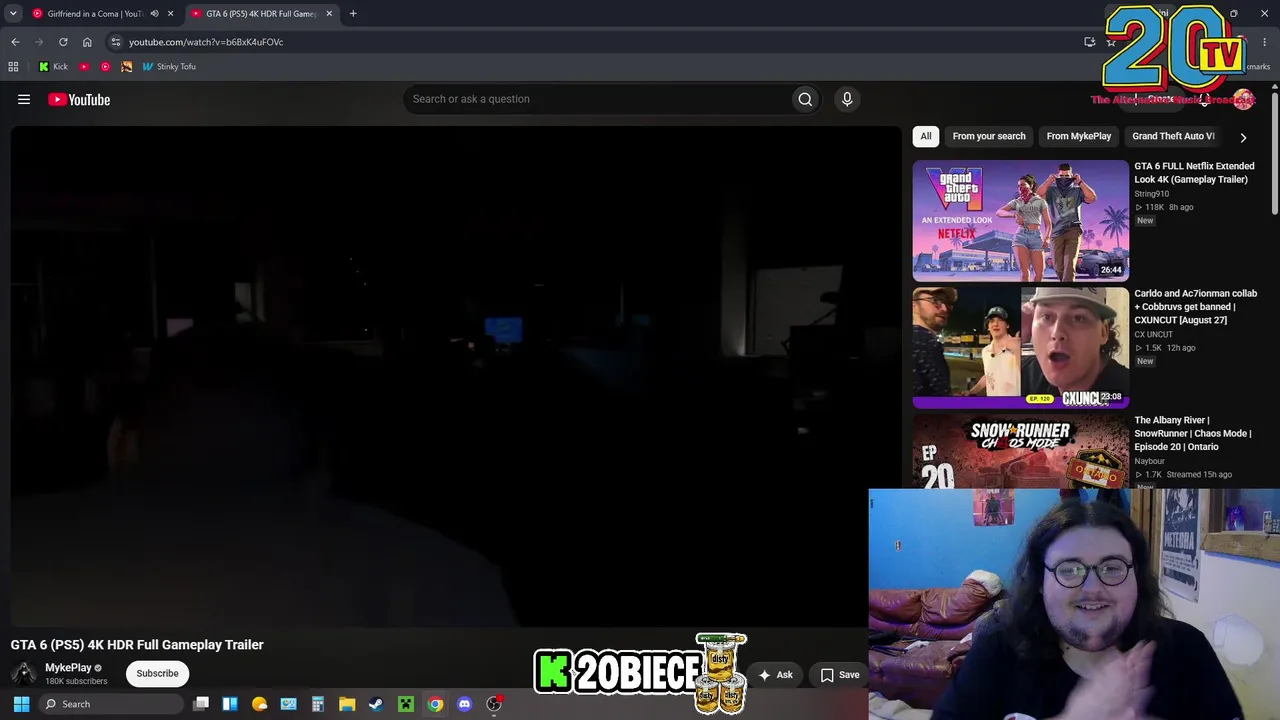This screenshot has height=720, width=1280.
Task: Open the Carldo and Ac7ionman collab thumbnail
Action: [1020, 348]
